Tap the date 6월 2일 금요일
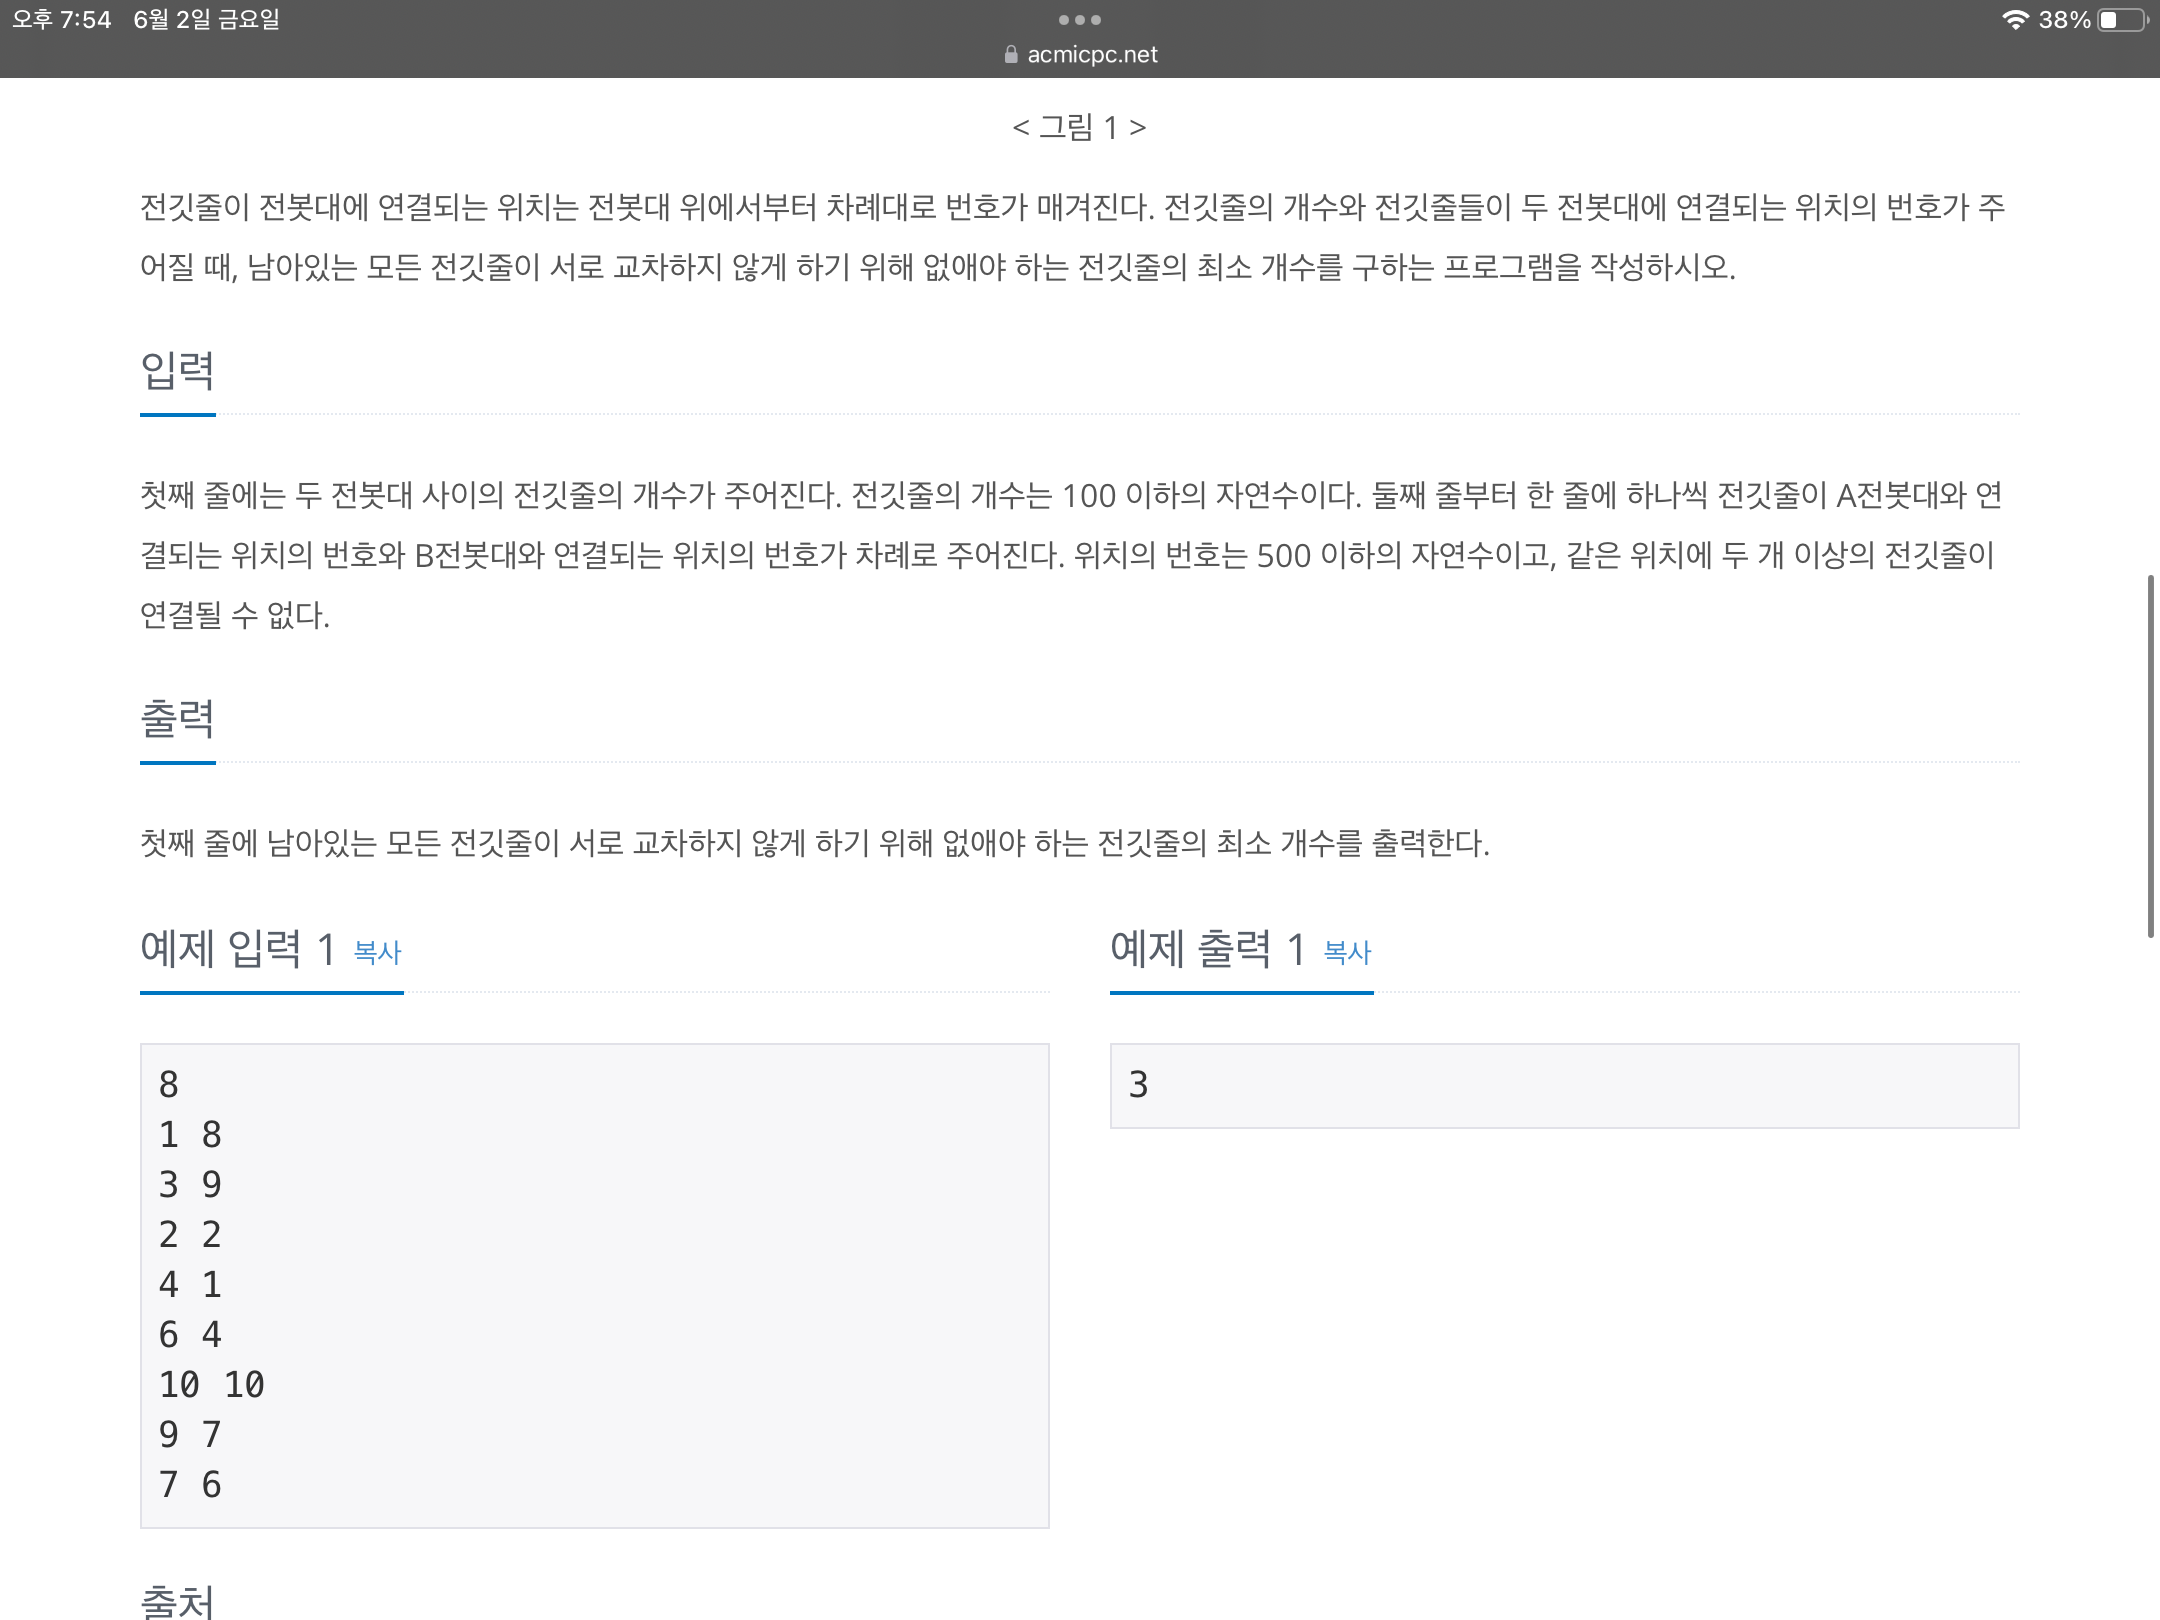 [205, 18]
